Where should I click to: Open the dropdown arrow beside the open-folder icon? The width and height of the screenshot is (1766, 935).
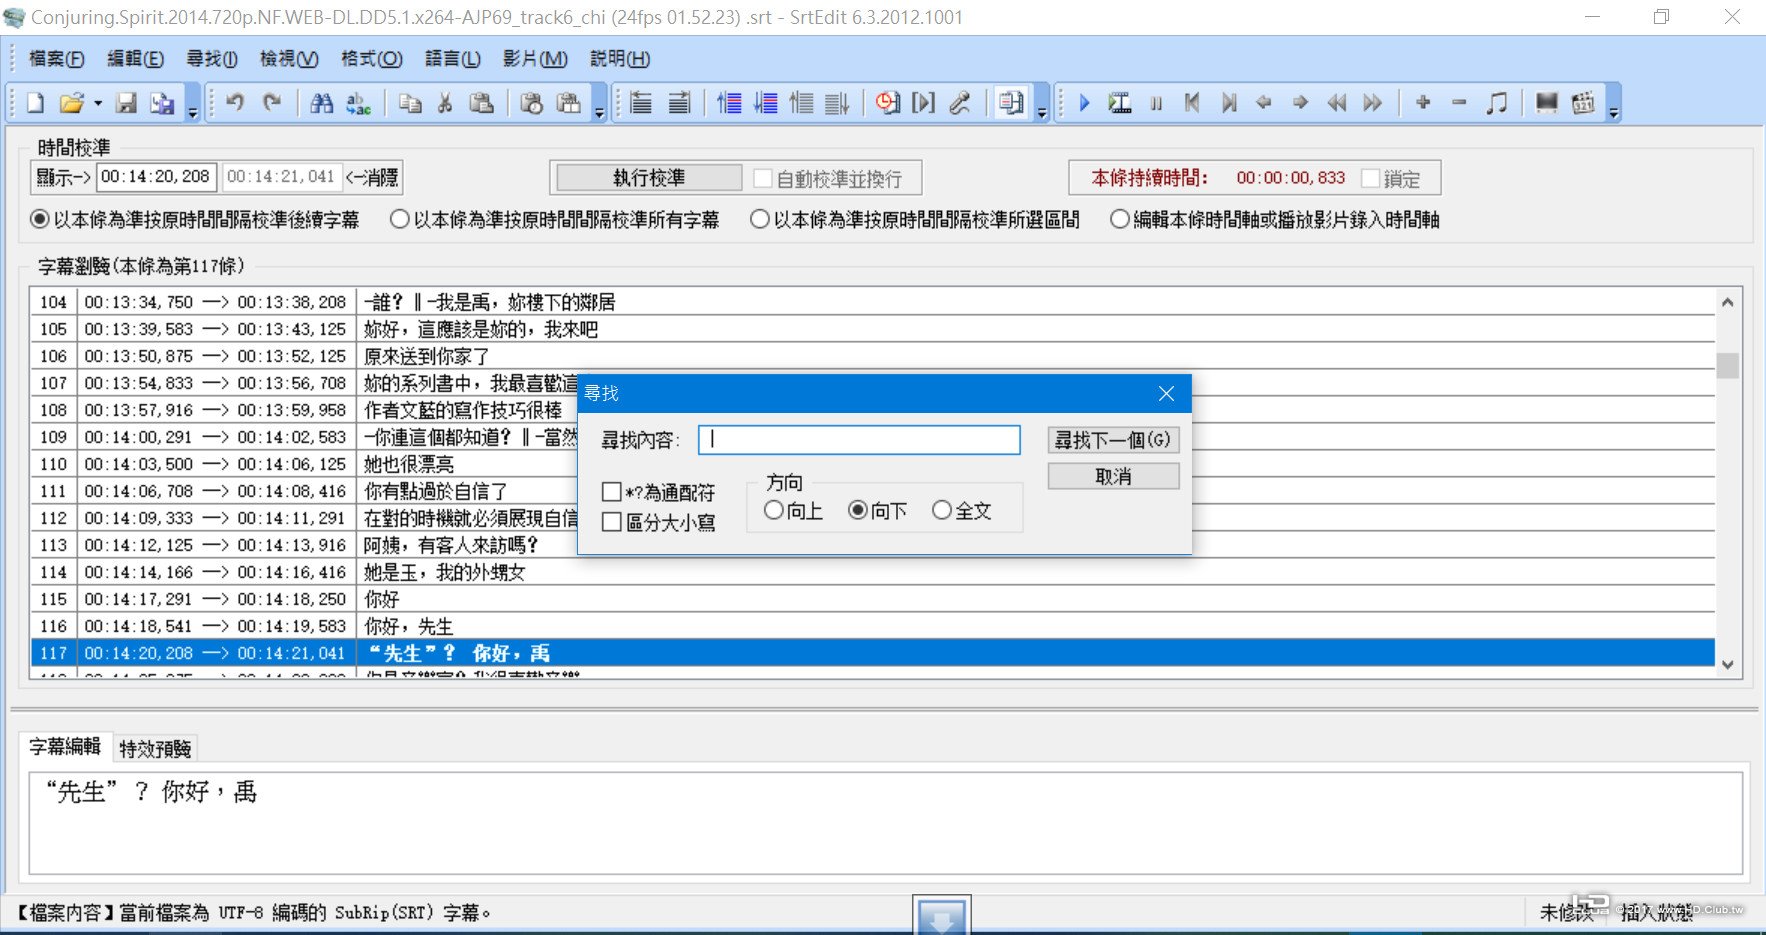point(98,103)
